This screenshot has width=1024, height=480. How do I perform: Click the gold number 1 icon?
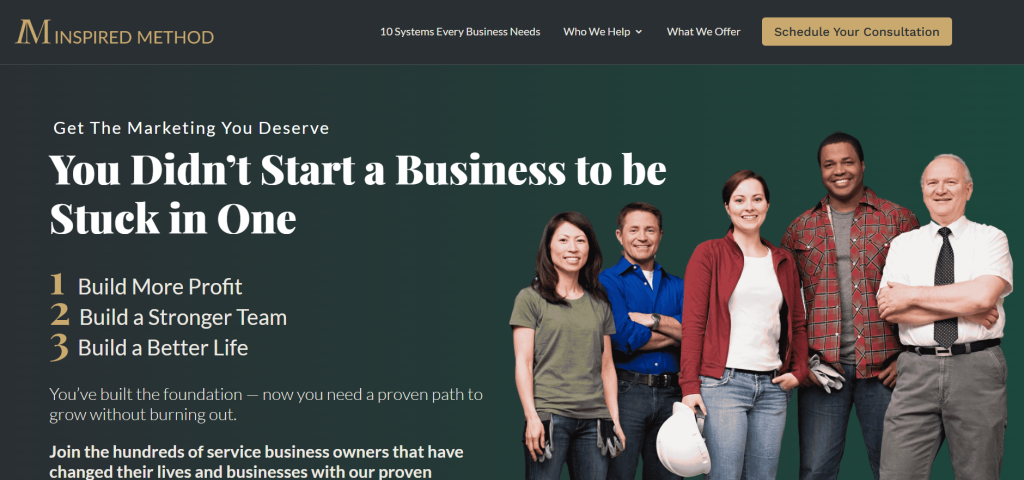[x=57, y=285]
